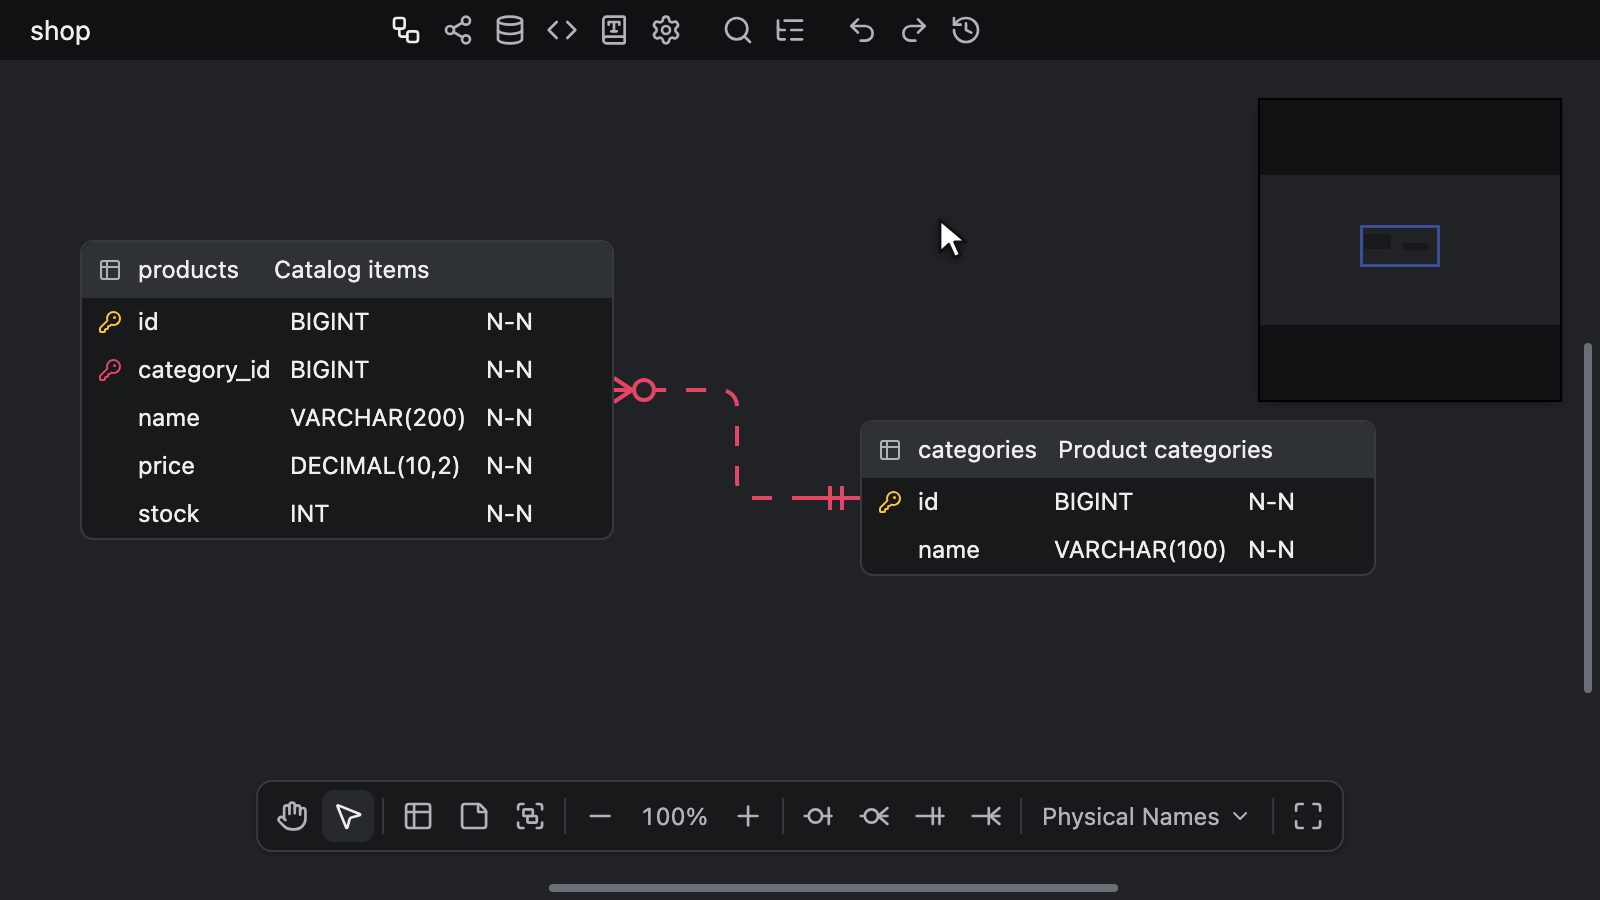
Task: Select the one-only relationship tool
Action: [930, 816]
